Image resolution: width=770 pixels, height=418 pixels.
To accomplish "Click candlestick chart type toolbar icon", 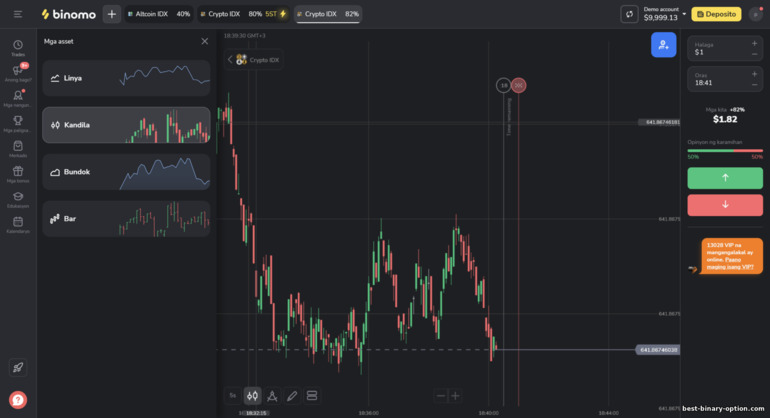I will coord(252,395).
